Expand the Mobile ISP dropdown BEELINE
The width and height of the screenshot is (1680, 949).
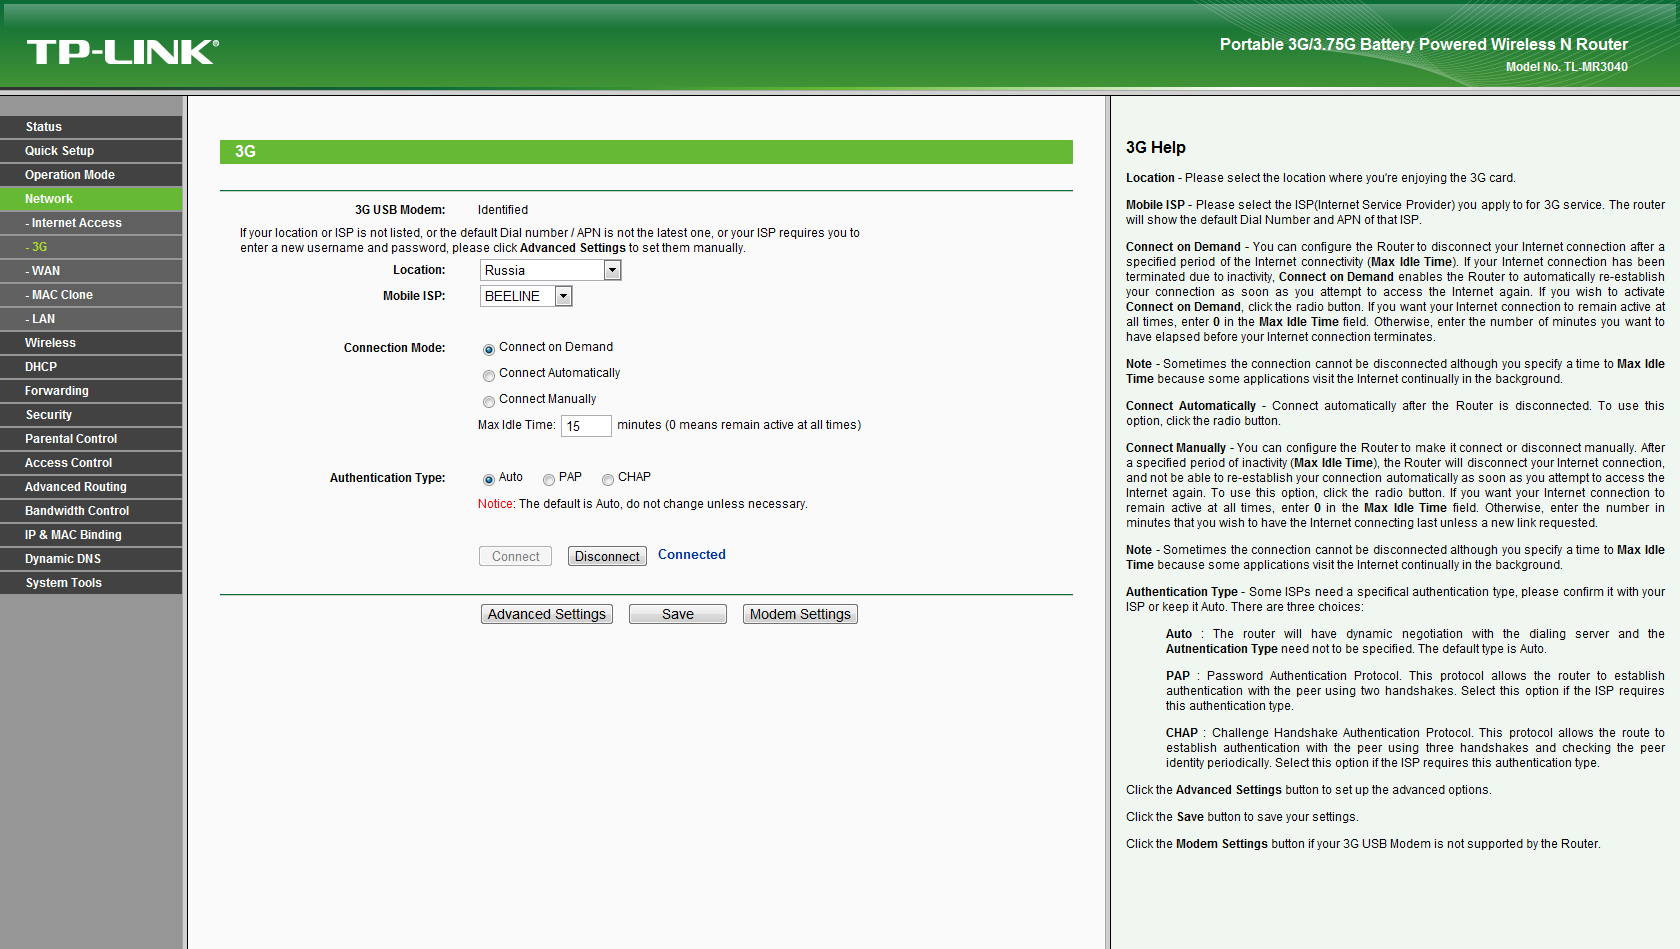pyautogui.click(x=526, y=296)
